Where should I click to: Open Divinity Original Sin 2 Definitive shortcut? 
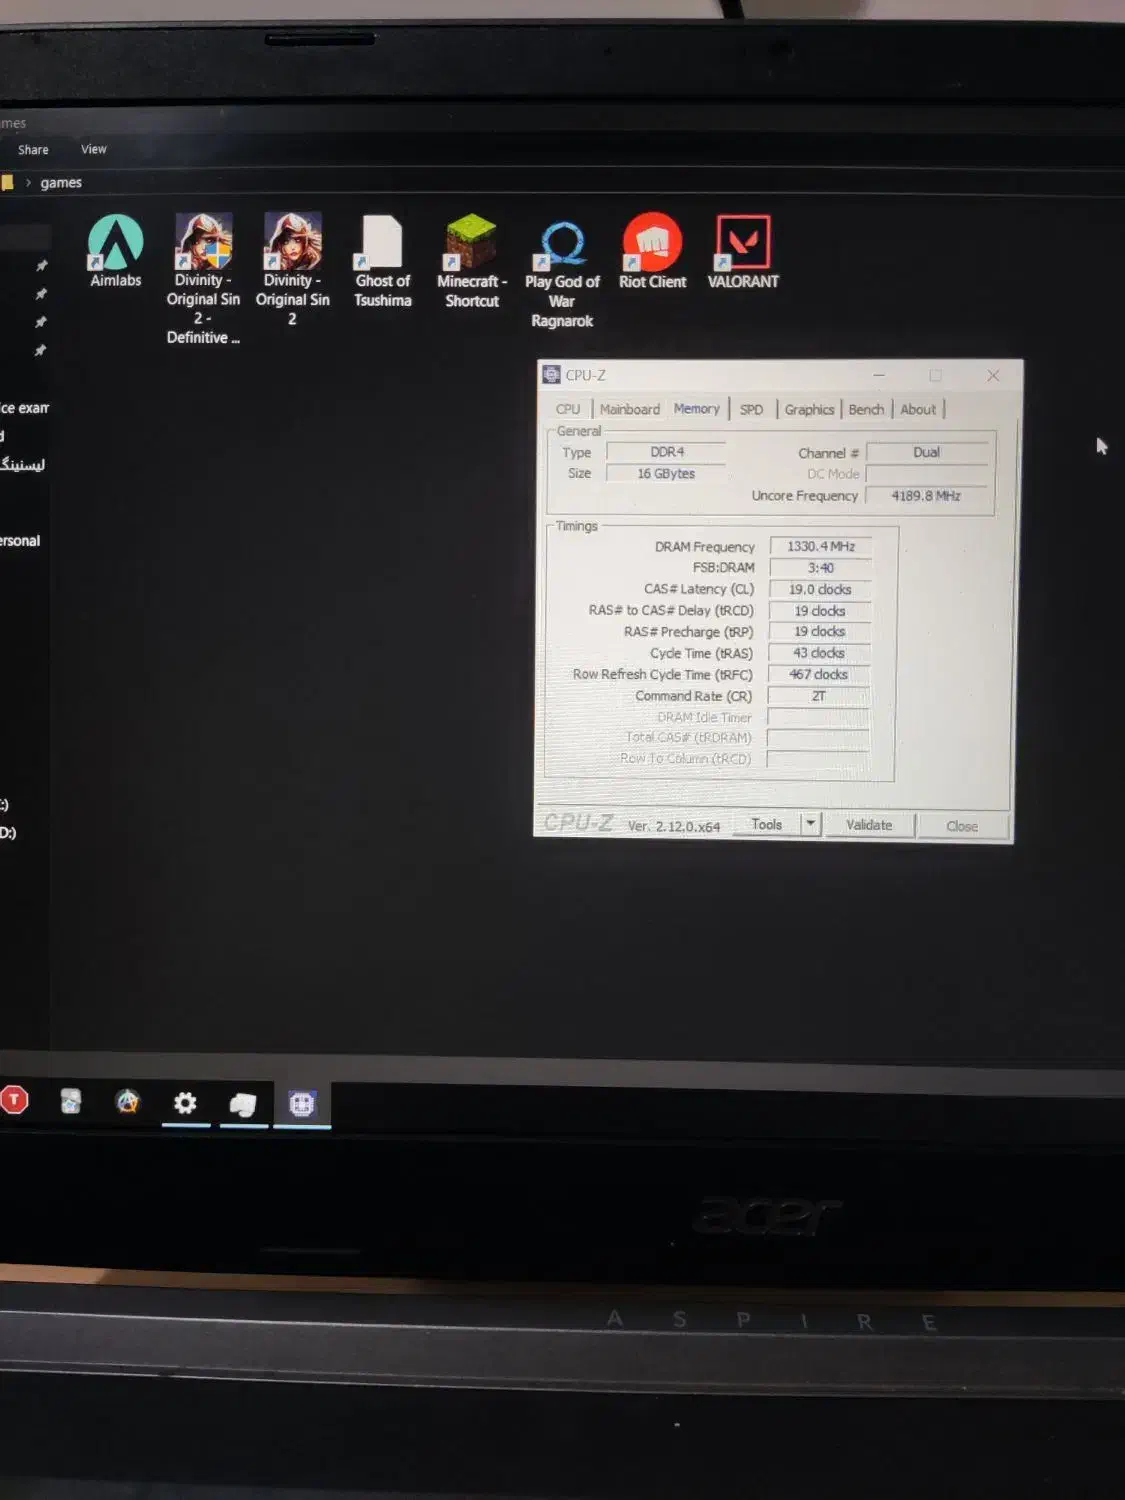point(203,244)
